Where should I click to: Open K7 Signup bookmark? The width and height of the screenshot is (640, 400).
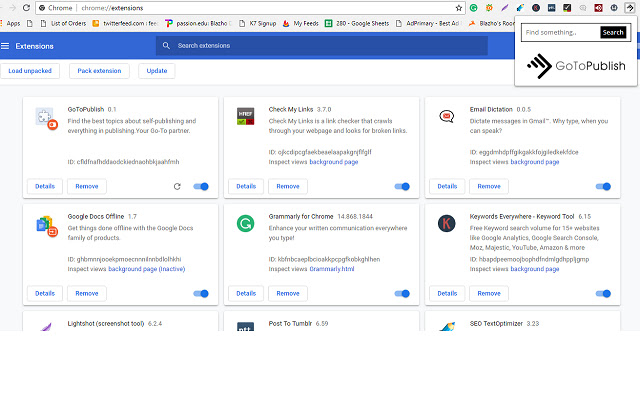[258, 24]
